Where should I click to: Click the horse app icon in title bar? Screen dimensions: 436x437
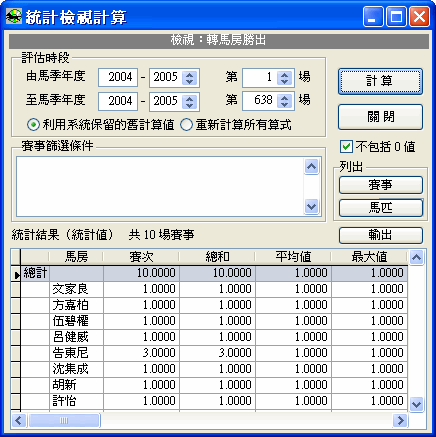coord(14,16)
